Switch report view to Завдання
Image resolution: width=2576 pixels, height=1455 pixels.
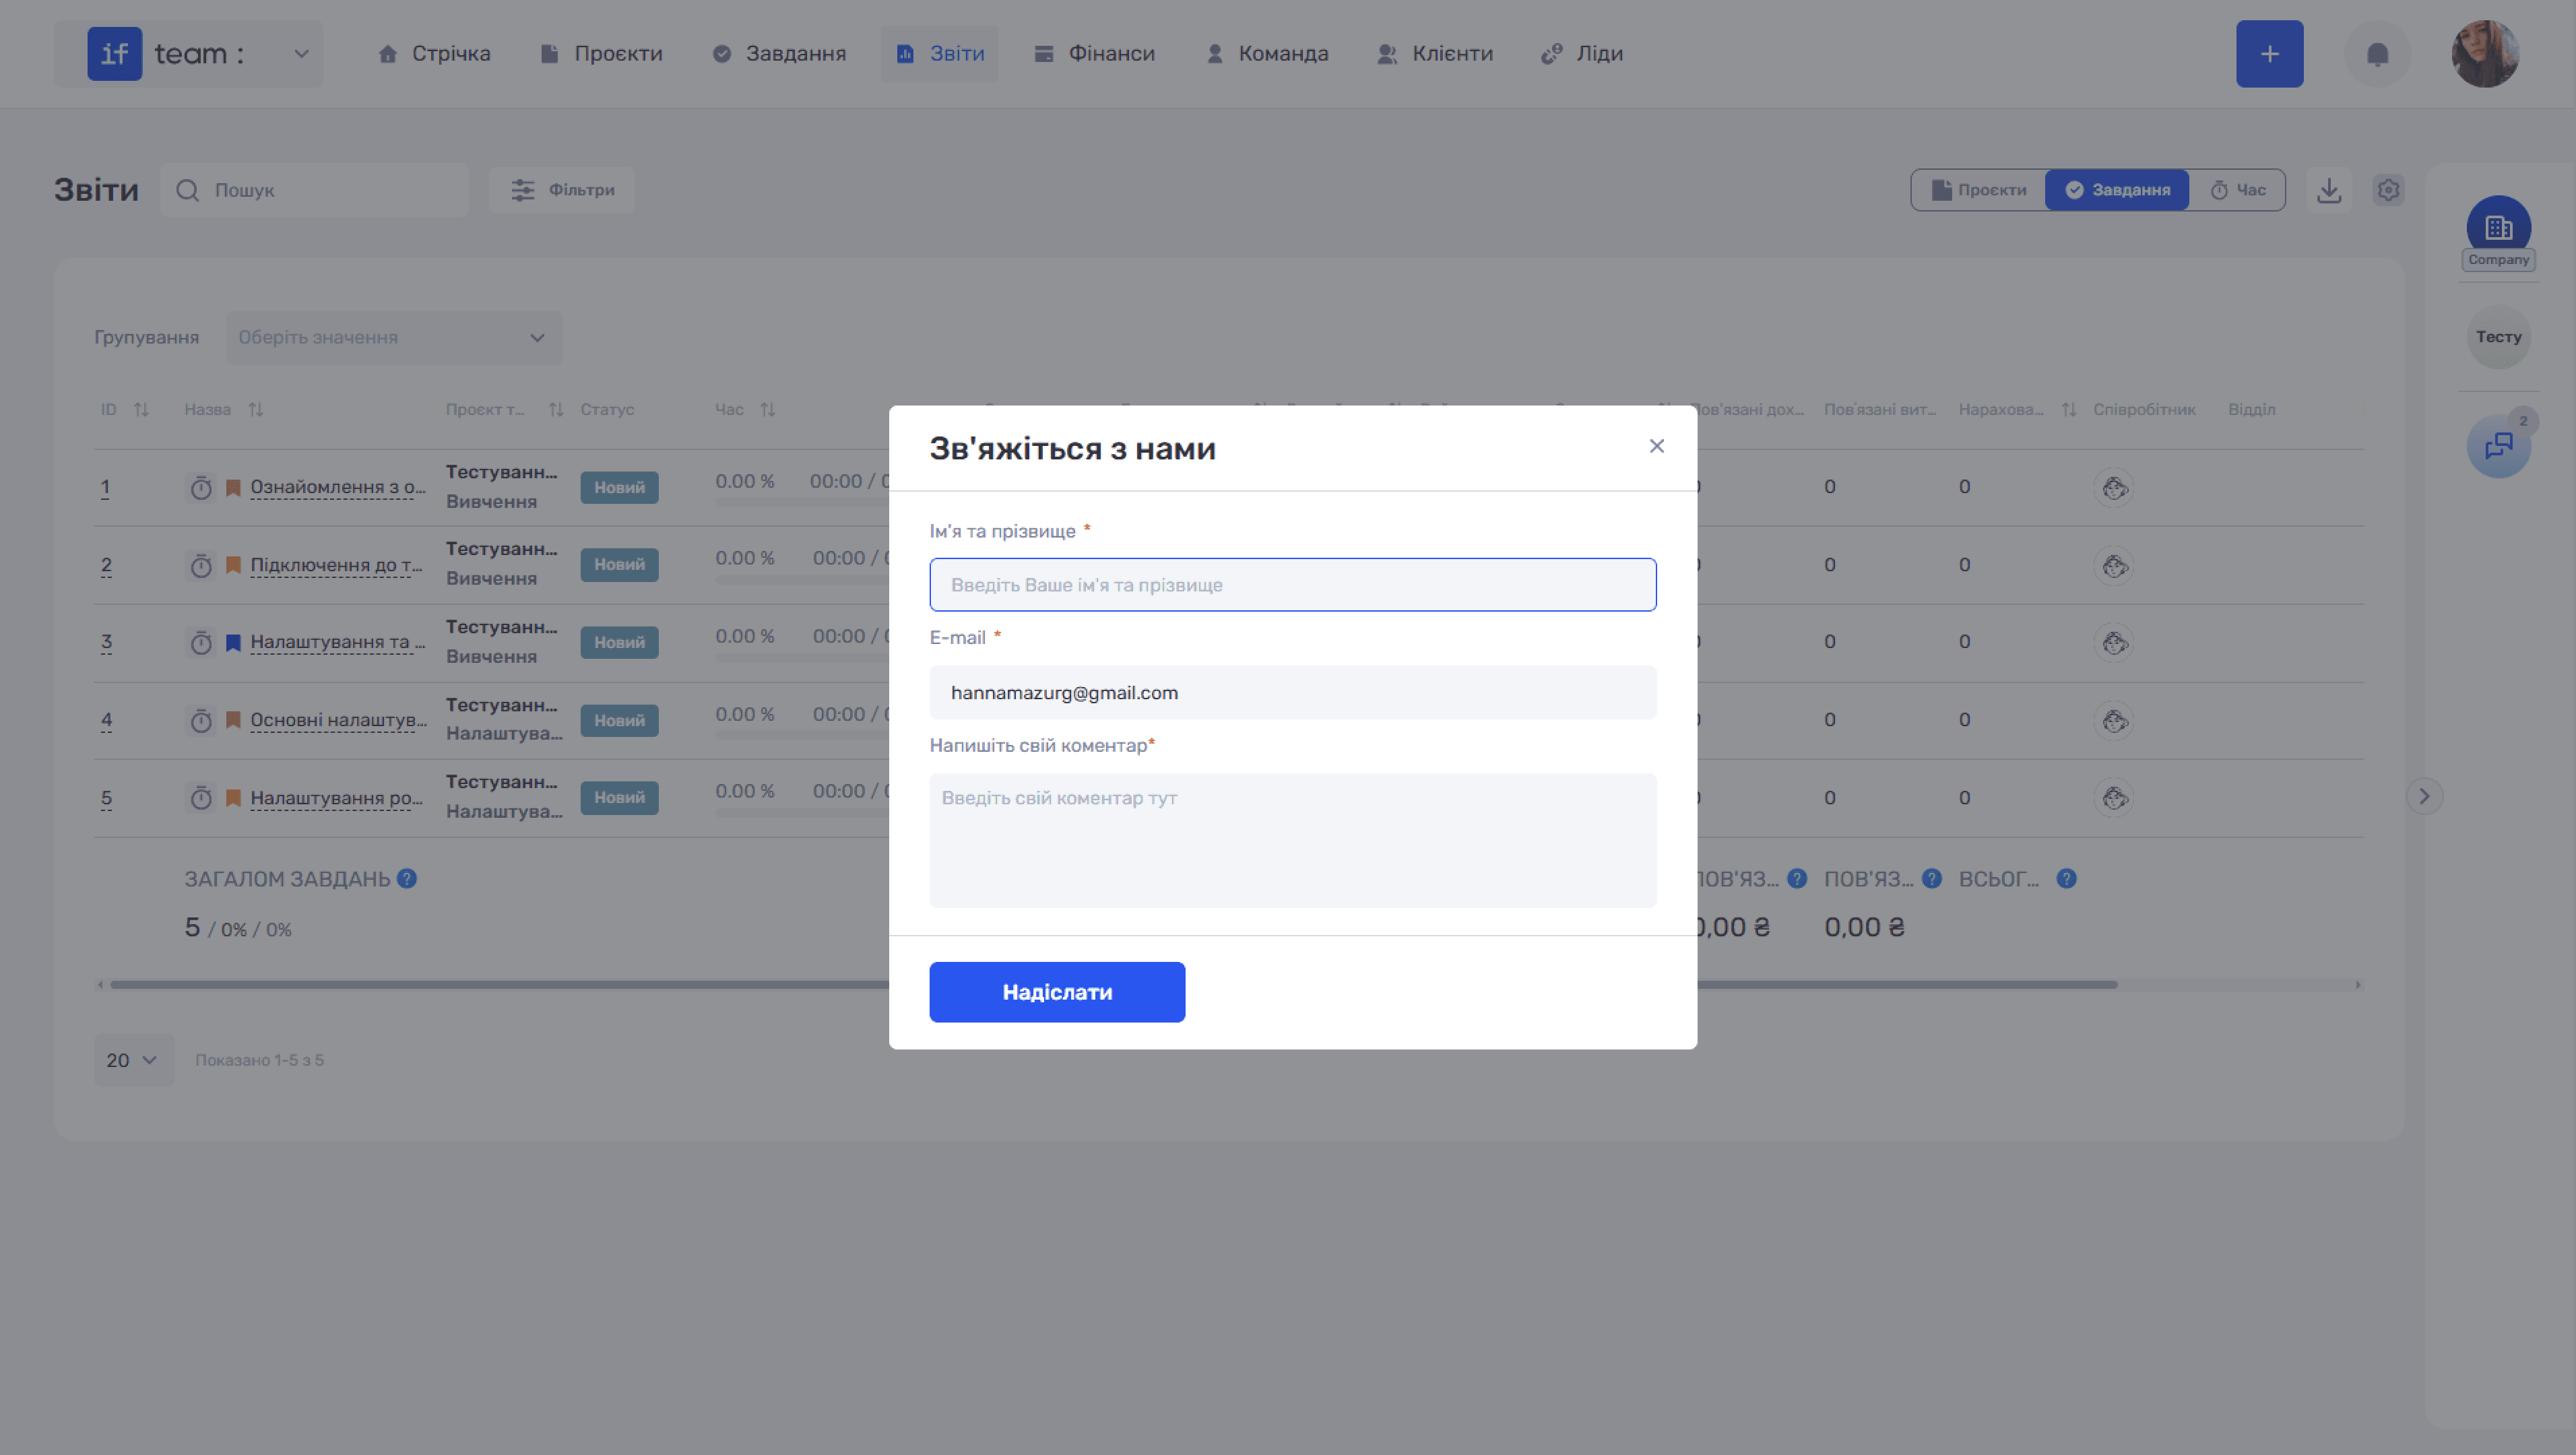coord(2117,190)
